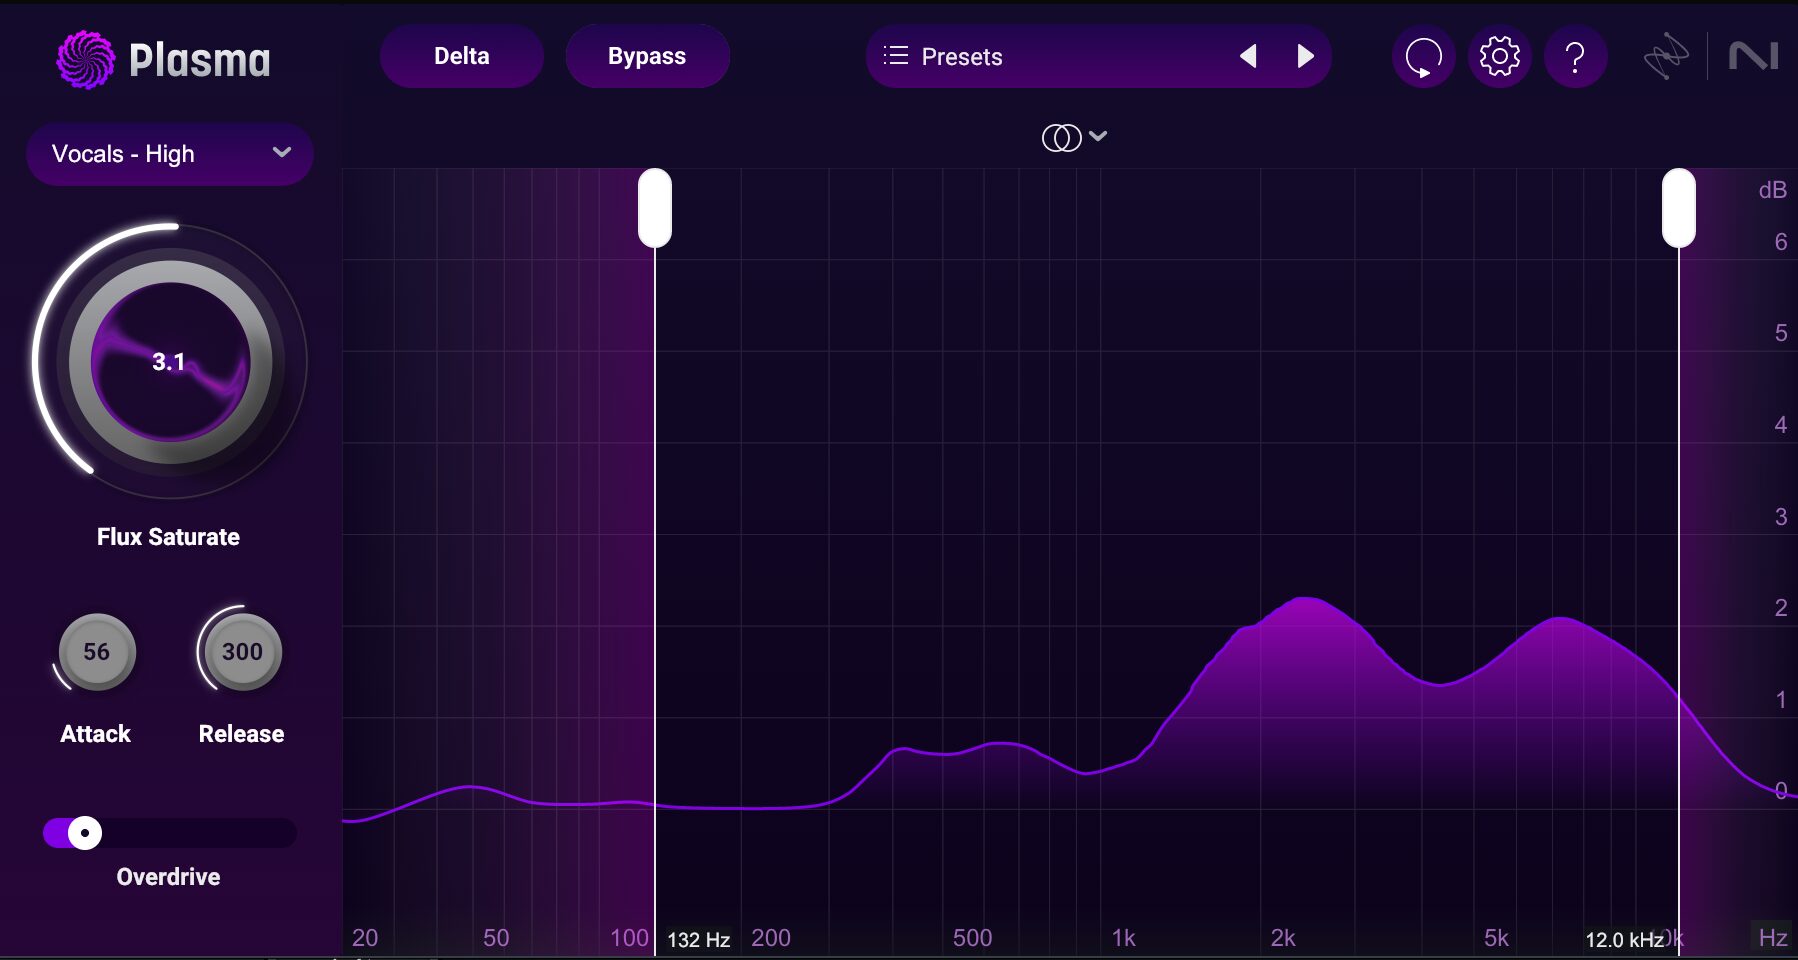Load the next preset with right arrow
This screenshot has height=960, width=1798.
1305,56
